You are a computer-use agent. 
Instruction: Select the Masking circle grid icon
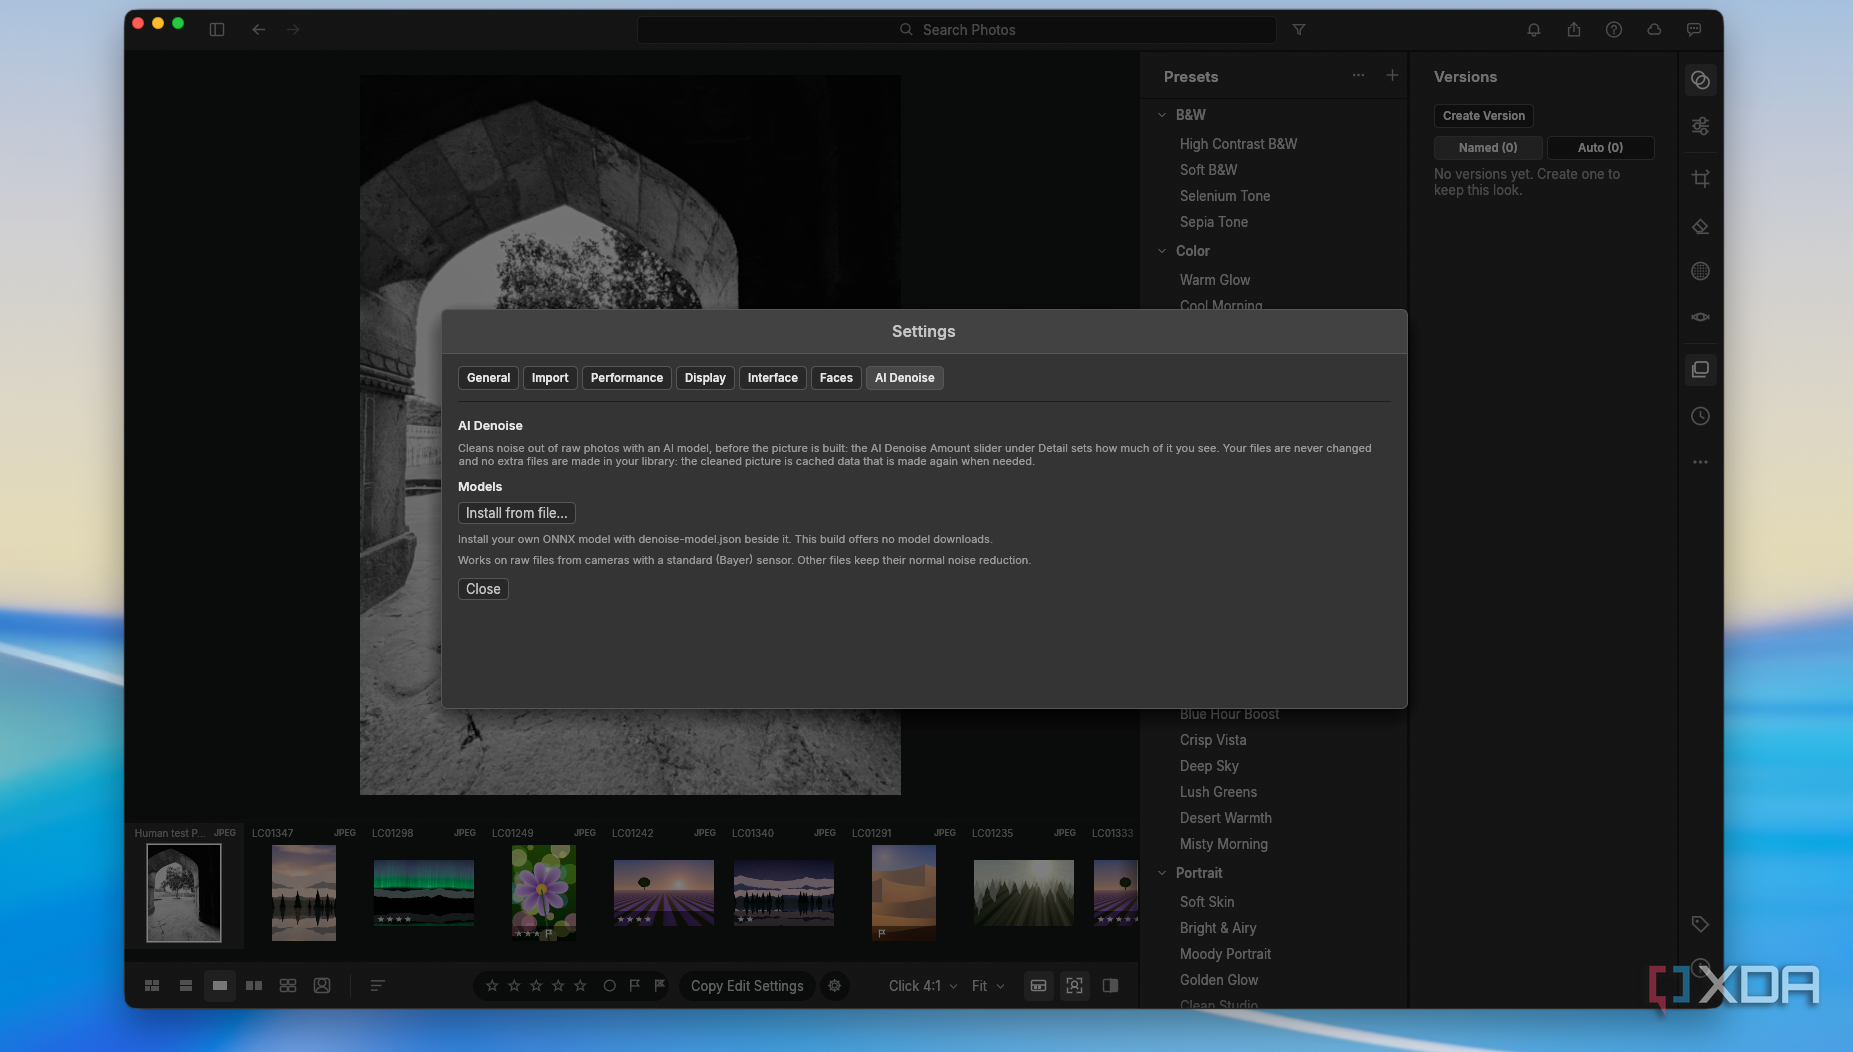coord(1700,271)
